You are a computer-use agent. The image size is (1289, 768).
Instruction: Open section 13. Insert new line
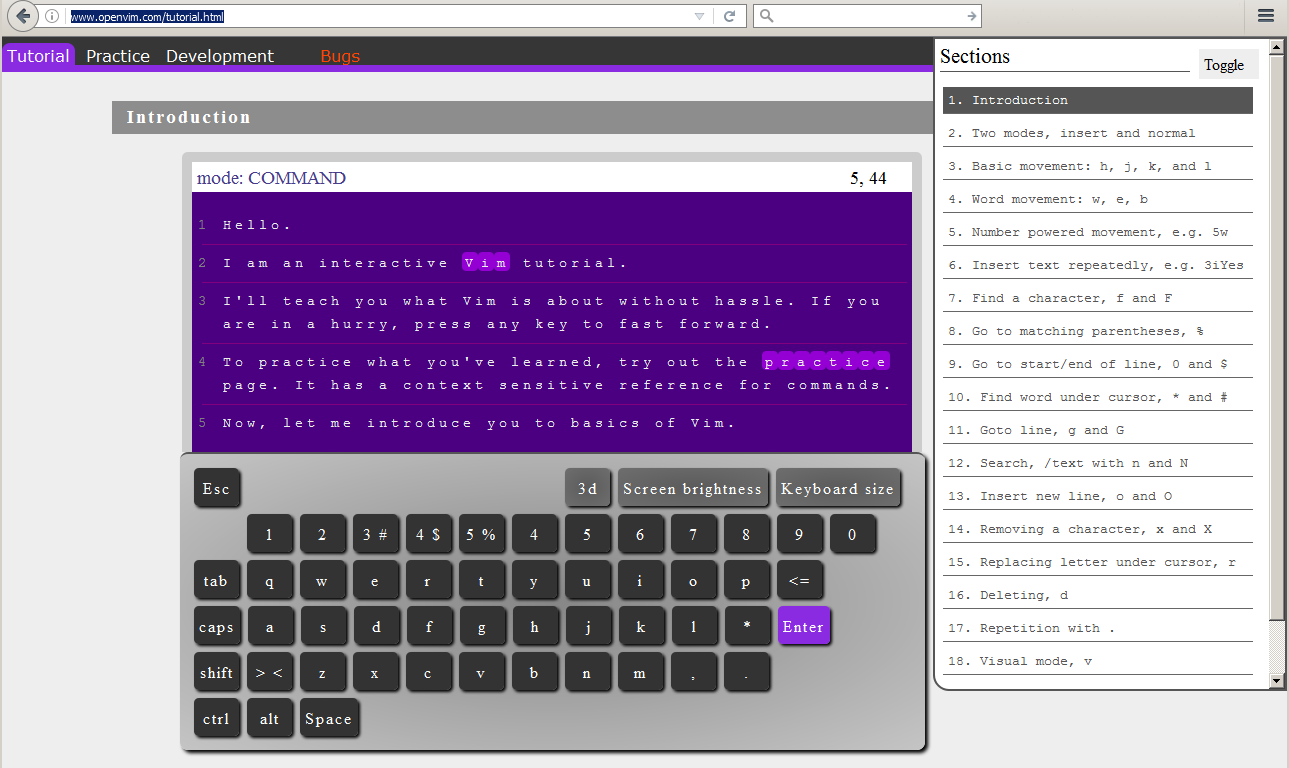(x=1098, y=496)
